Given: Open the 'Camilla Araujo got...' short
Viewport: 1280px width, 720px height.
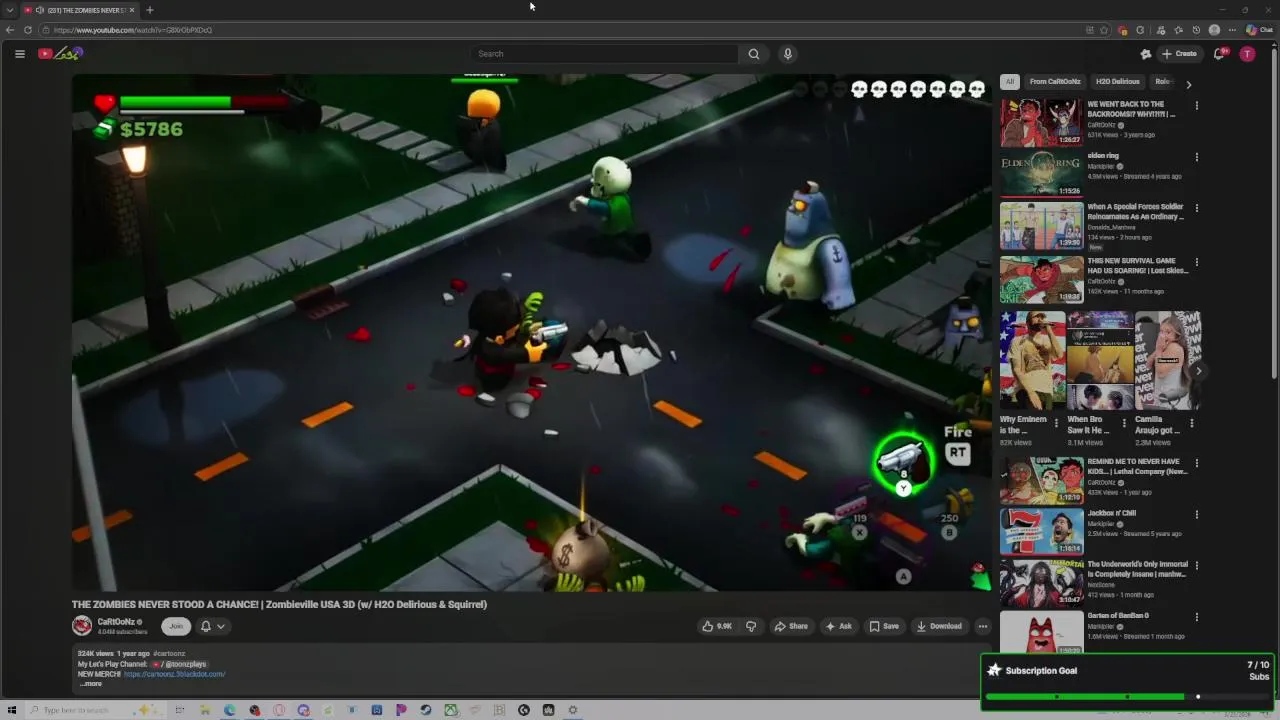Looking at the screenshot, I should pyautogui.click(x=1166, y=361).
